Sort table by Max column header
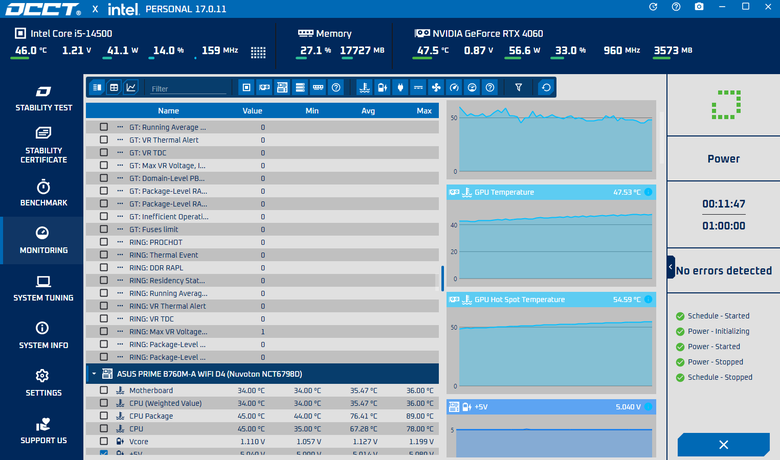Viewport: 780px width, 460px height. tap(424, 111)
